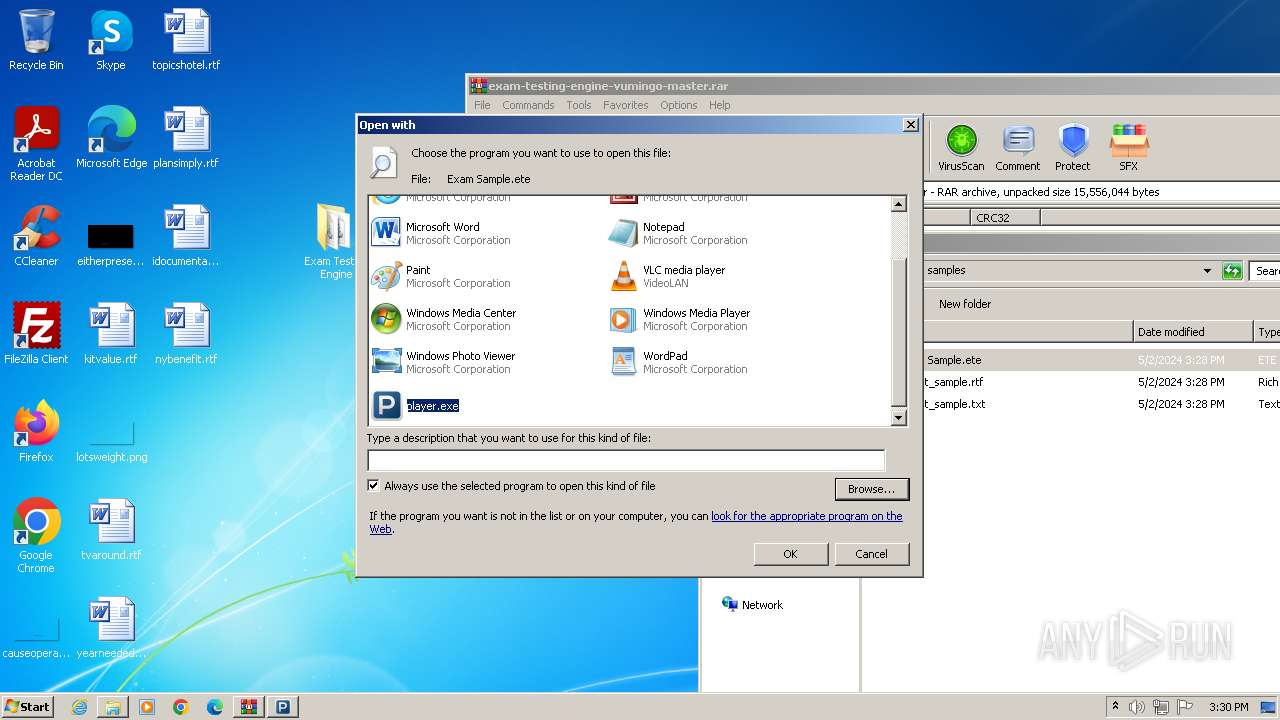Open Google Chrome desktop shortcut

(36, 536)
